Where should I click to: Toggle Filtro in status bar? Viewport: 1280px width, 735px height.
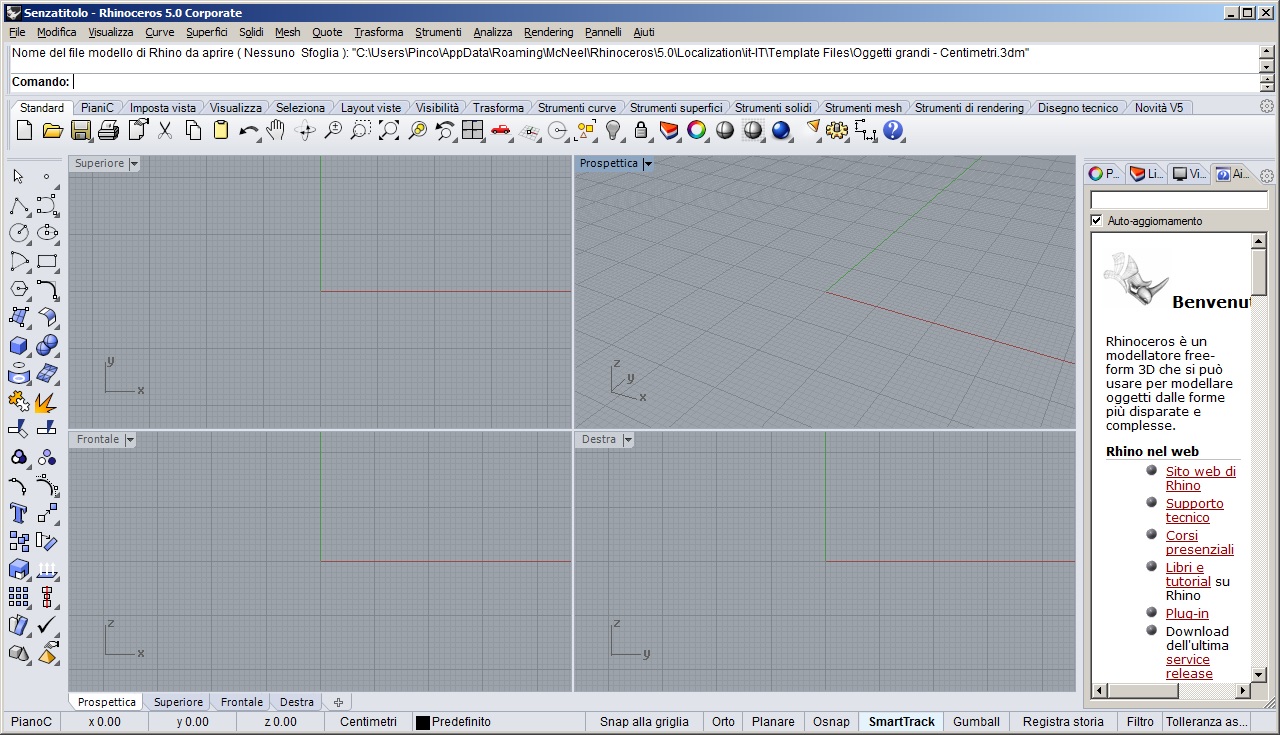(1140, 721)
